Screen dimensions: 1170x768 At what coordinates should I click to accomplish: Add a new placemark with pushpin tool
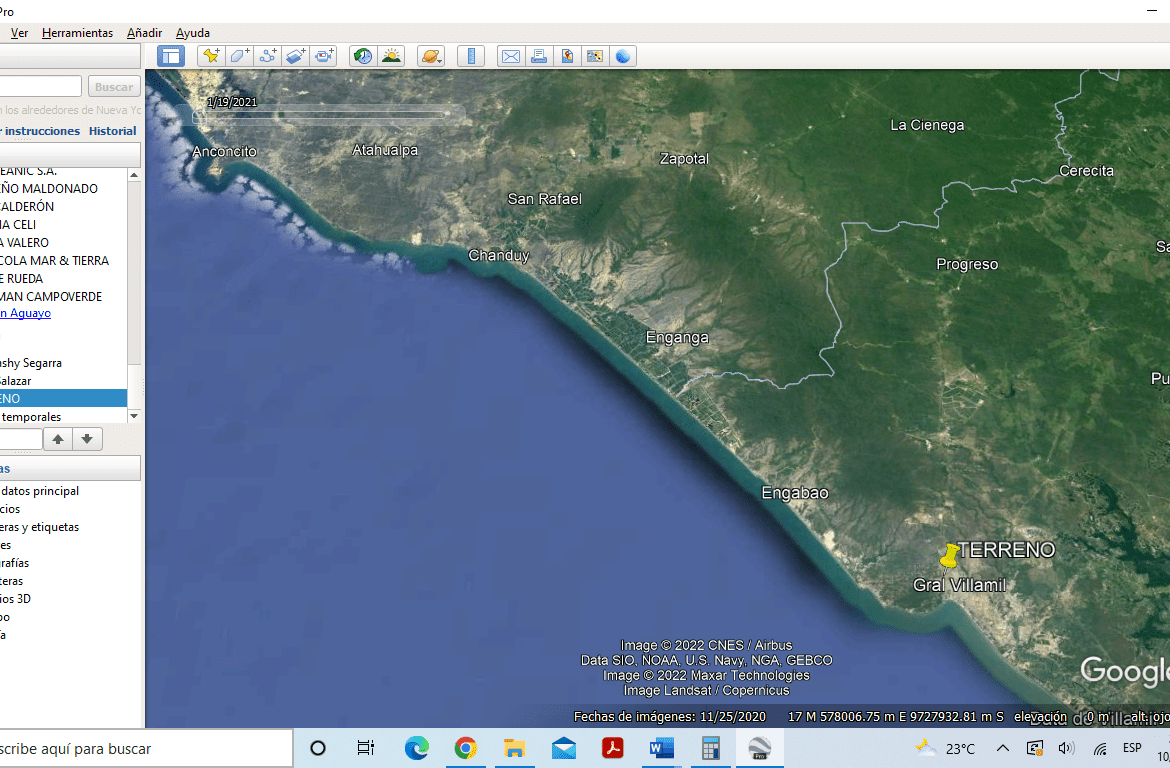click(211, 56)
